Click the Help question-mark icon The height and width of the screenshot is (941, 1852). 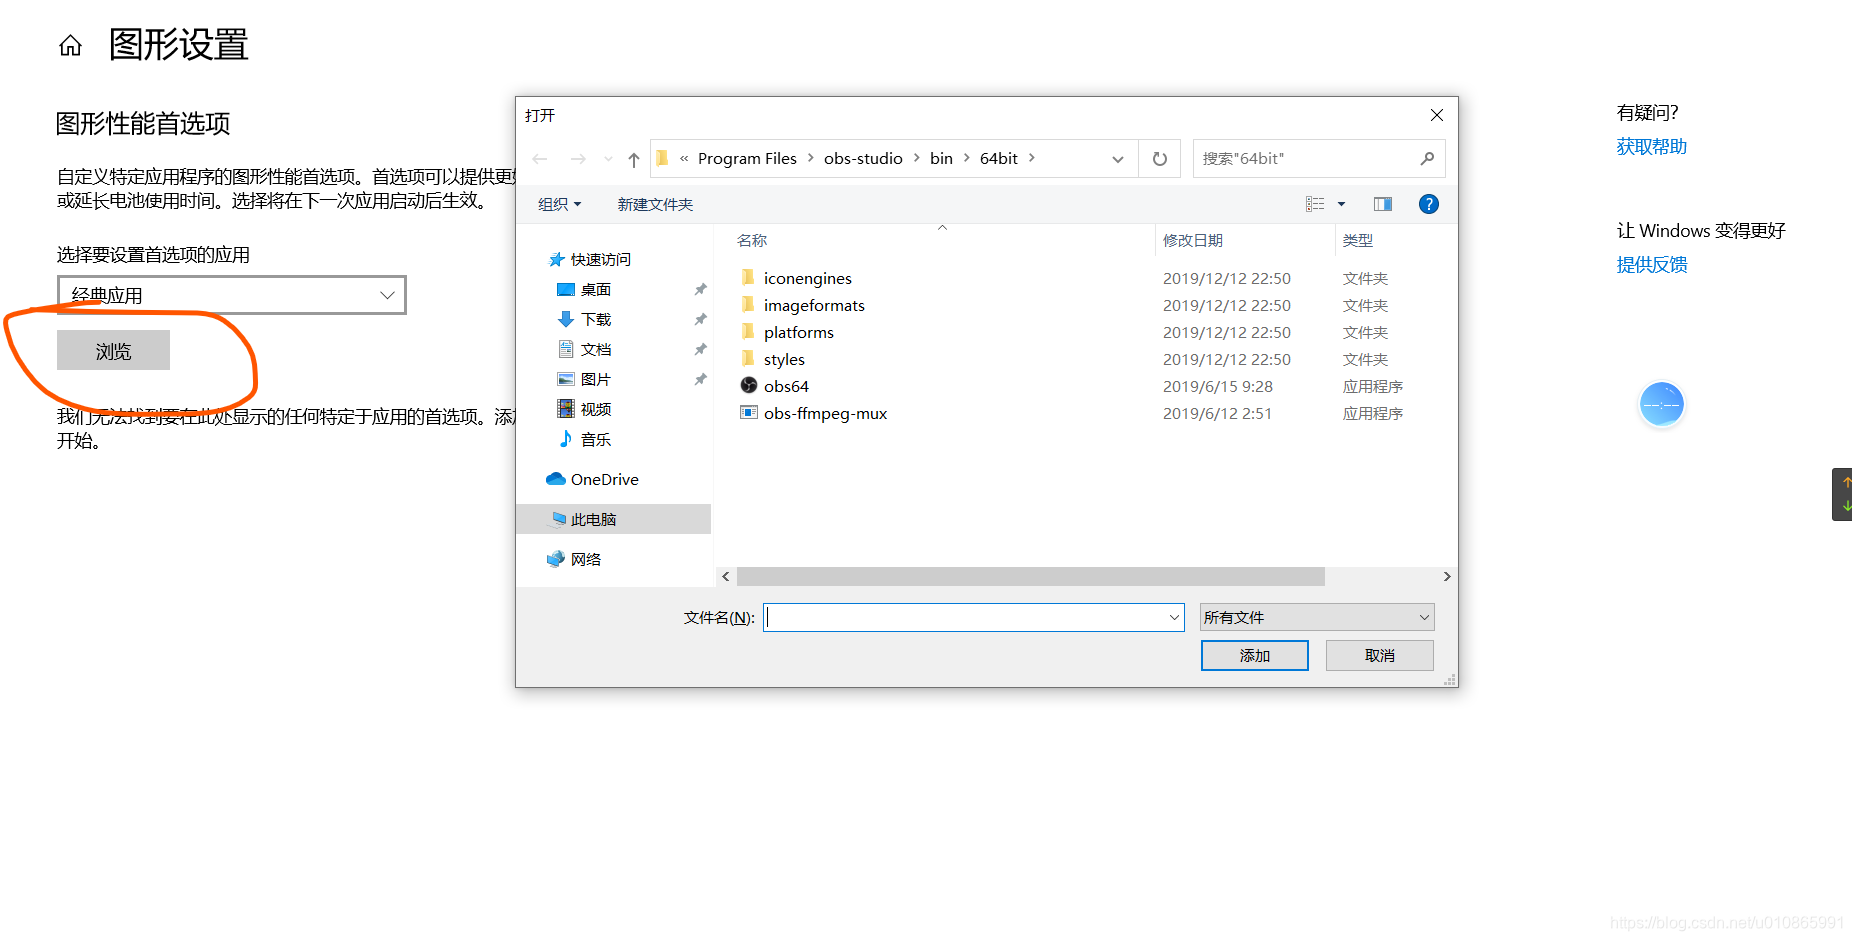(1428, 204)
